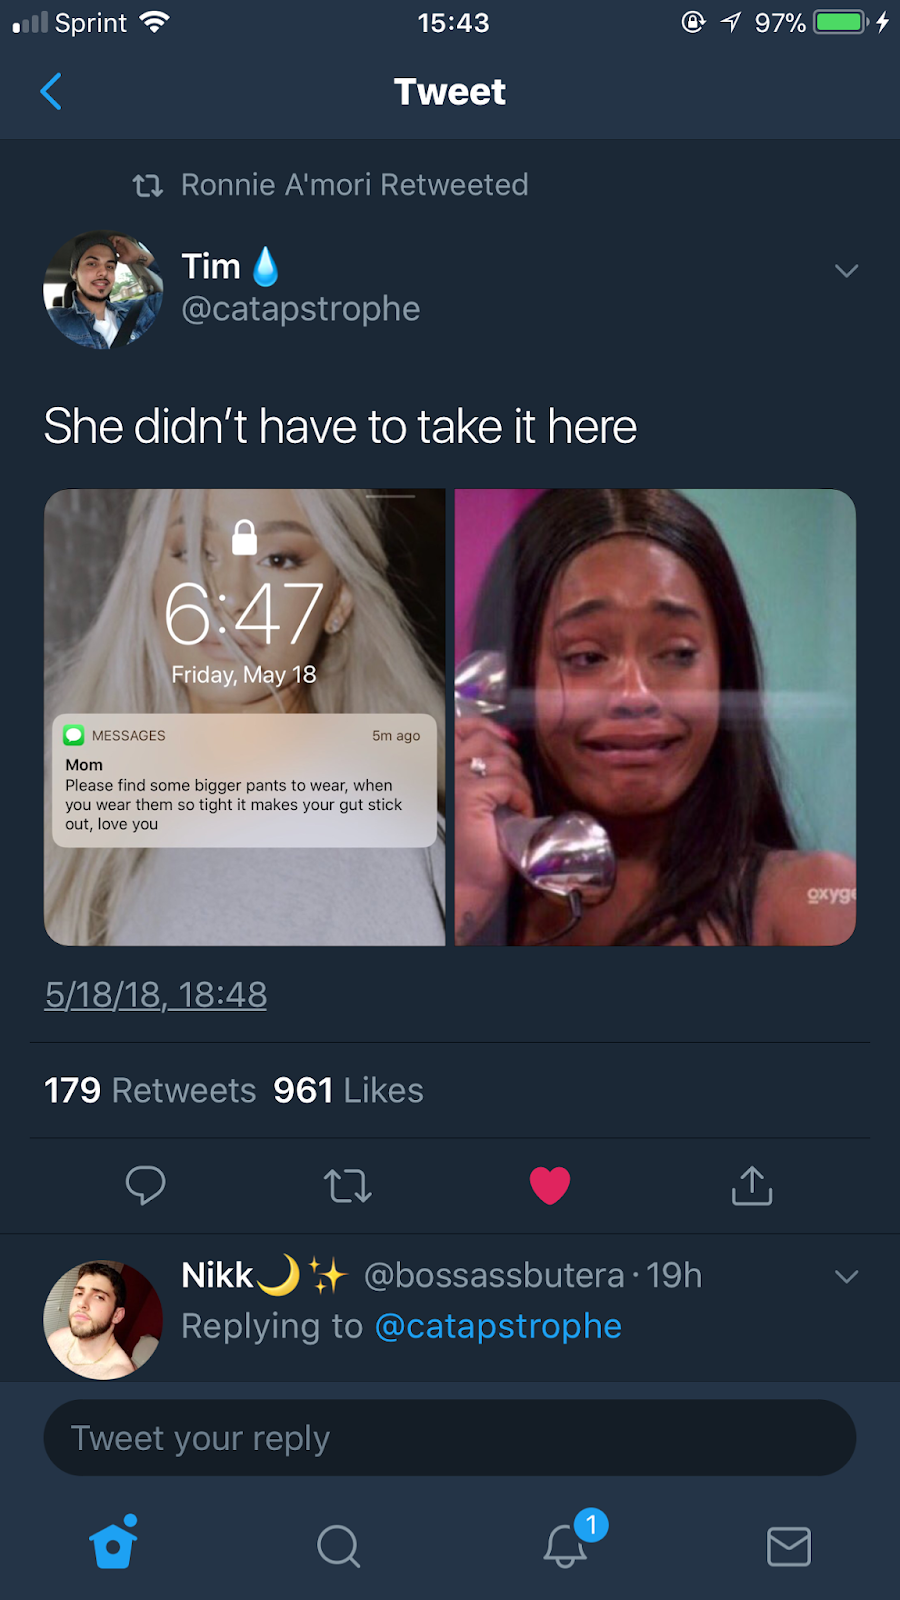Tap the @catapstrophe mention link
This screenshot has width=900, height=1600.
tap(498, 1326)
